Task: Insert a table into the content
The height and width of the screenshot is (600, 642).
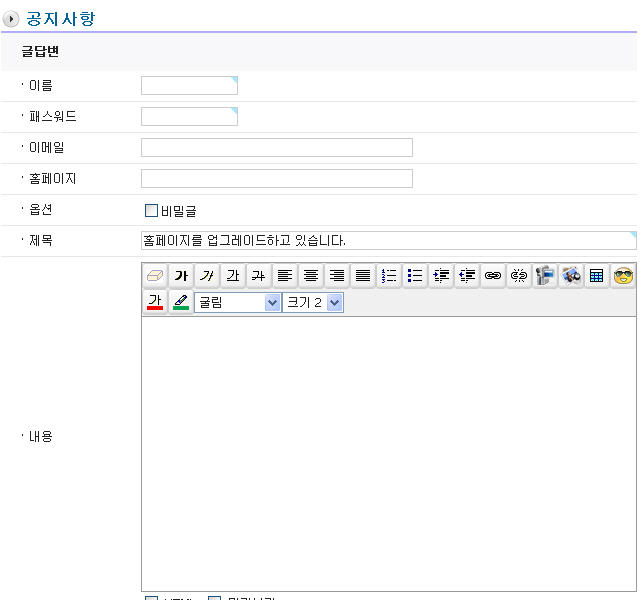Action: pos(597,276)
